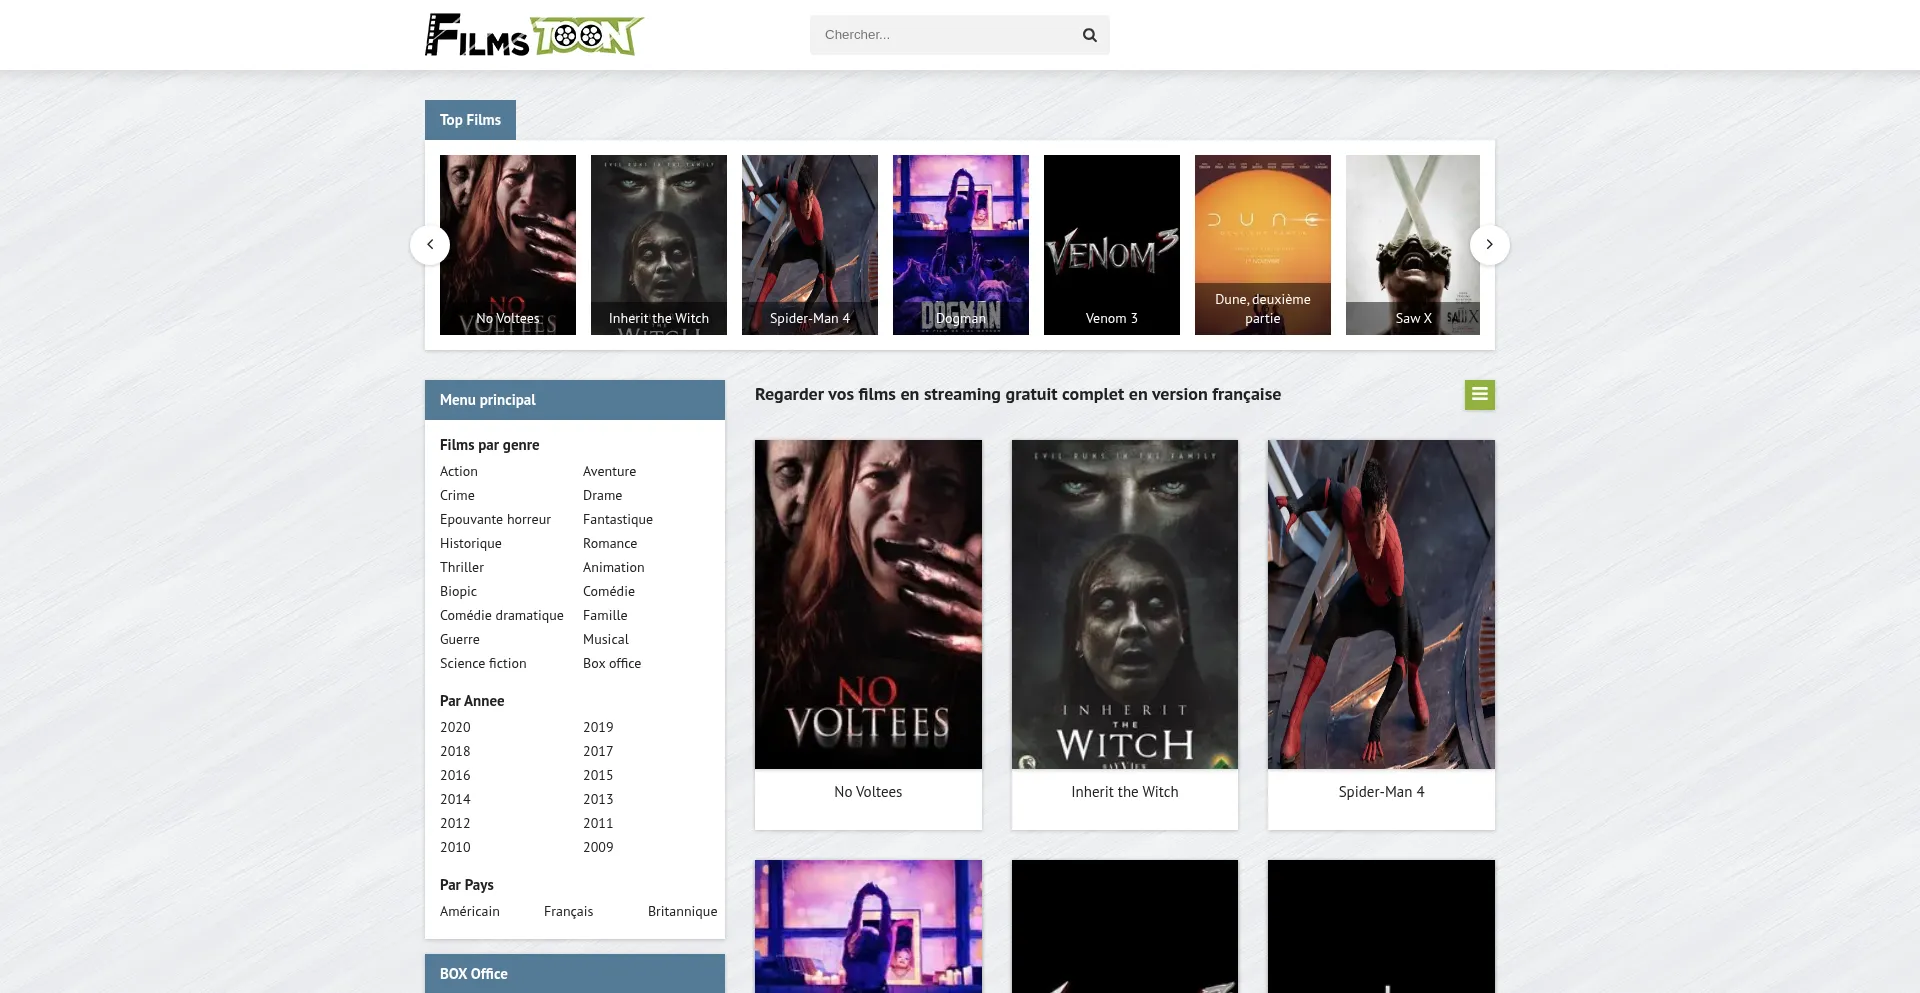Open the Fantastique genre

pyautogui.click(x=618, y=520)
